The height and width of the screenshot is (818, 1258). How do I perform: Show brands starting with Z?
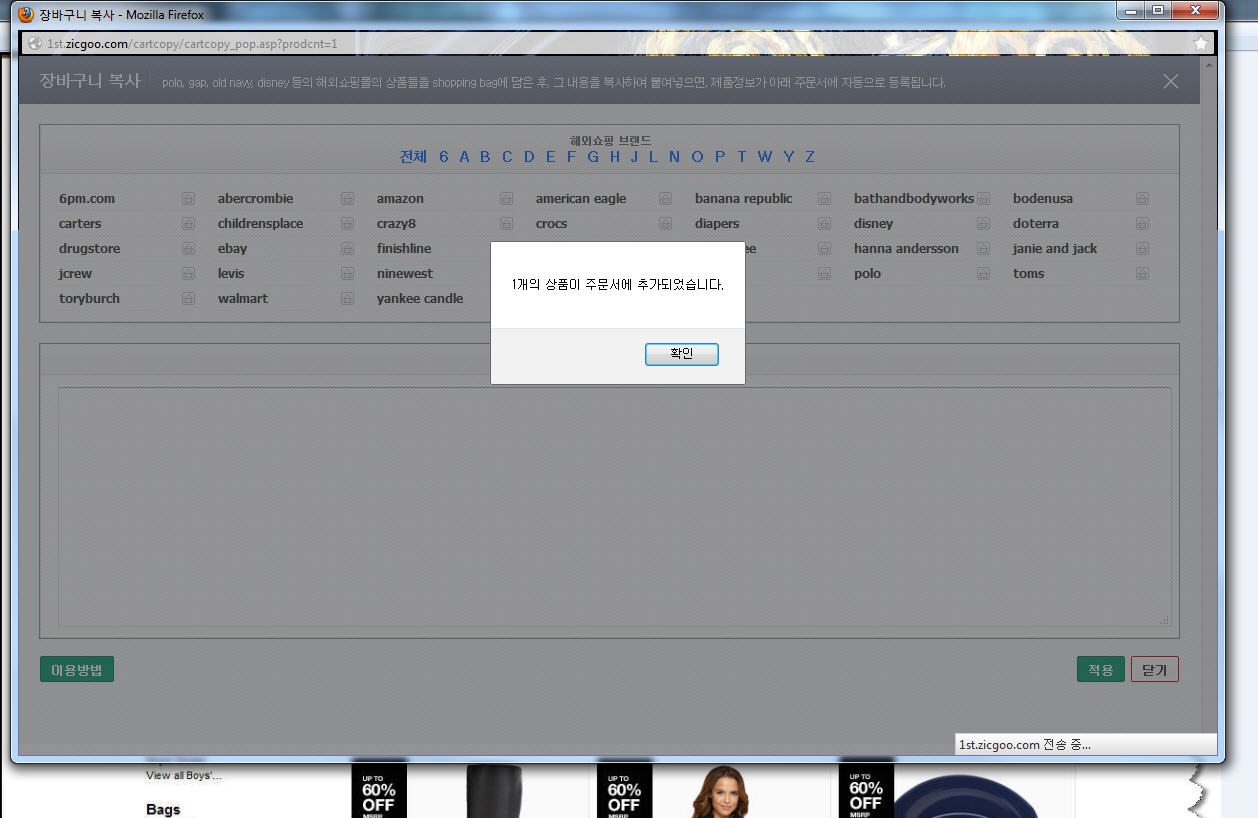(x=810, y=156)
